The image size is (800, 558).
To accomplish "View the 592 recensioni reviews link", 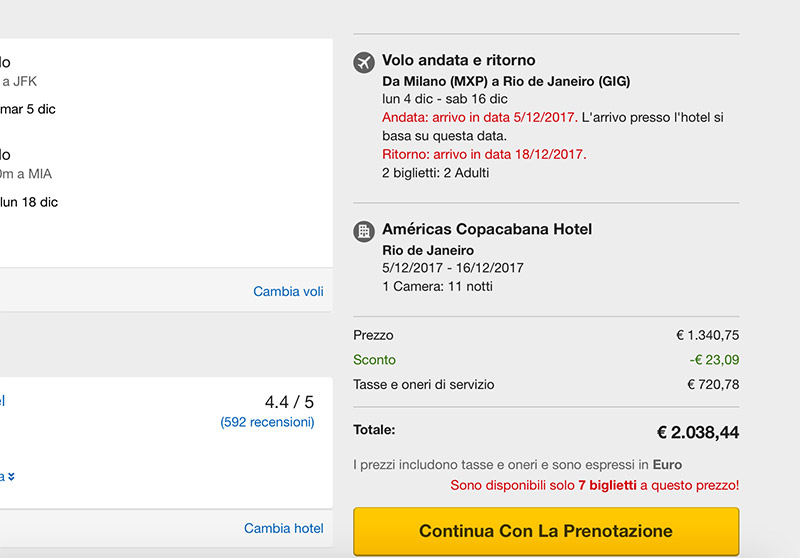I will pyautogui.click(x=267, y=423).
